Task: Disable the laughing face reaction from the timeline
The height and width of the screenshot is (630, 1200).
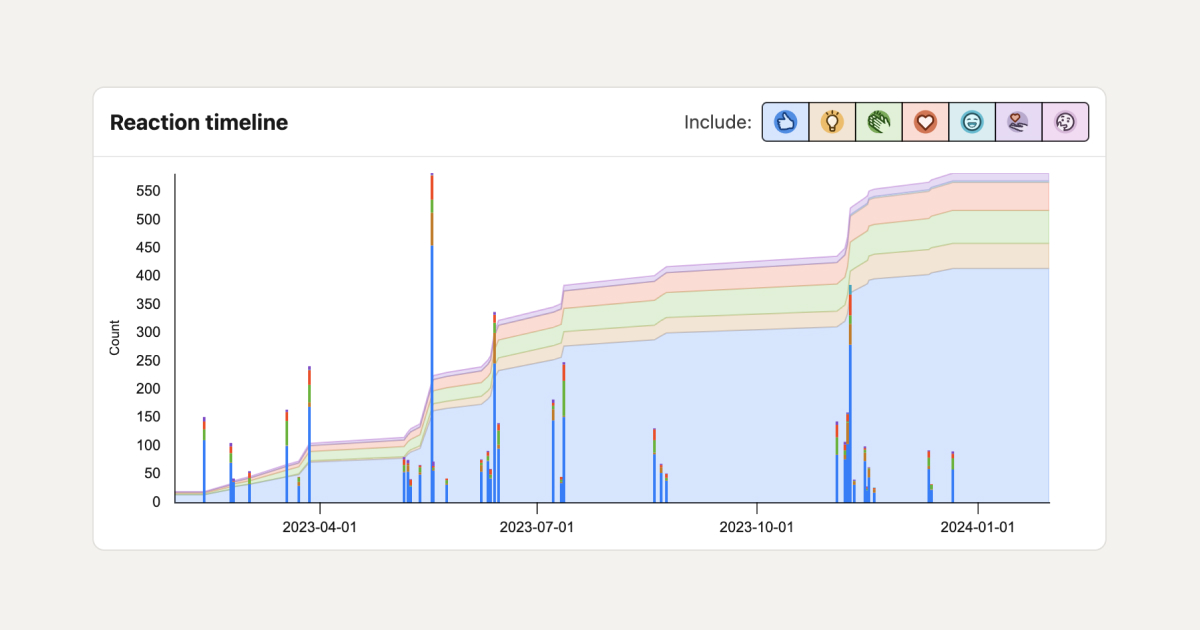Action: (972, 121)
